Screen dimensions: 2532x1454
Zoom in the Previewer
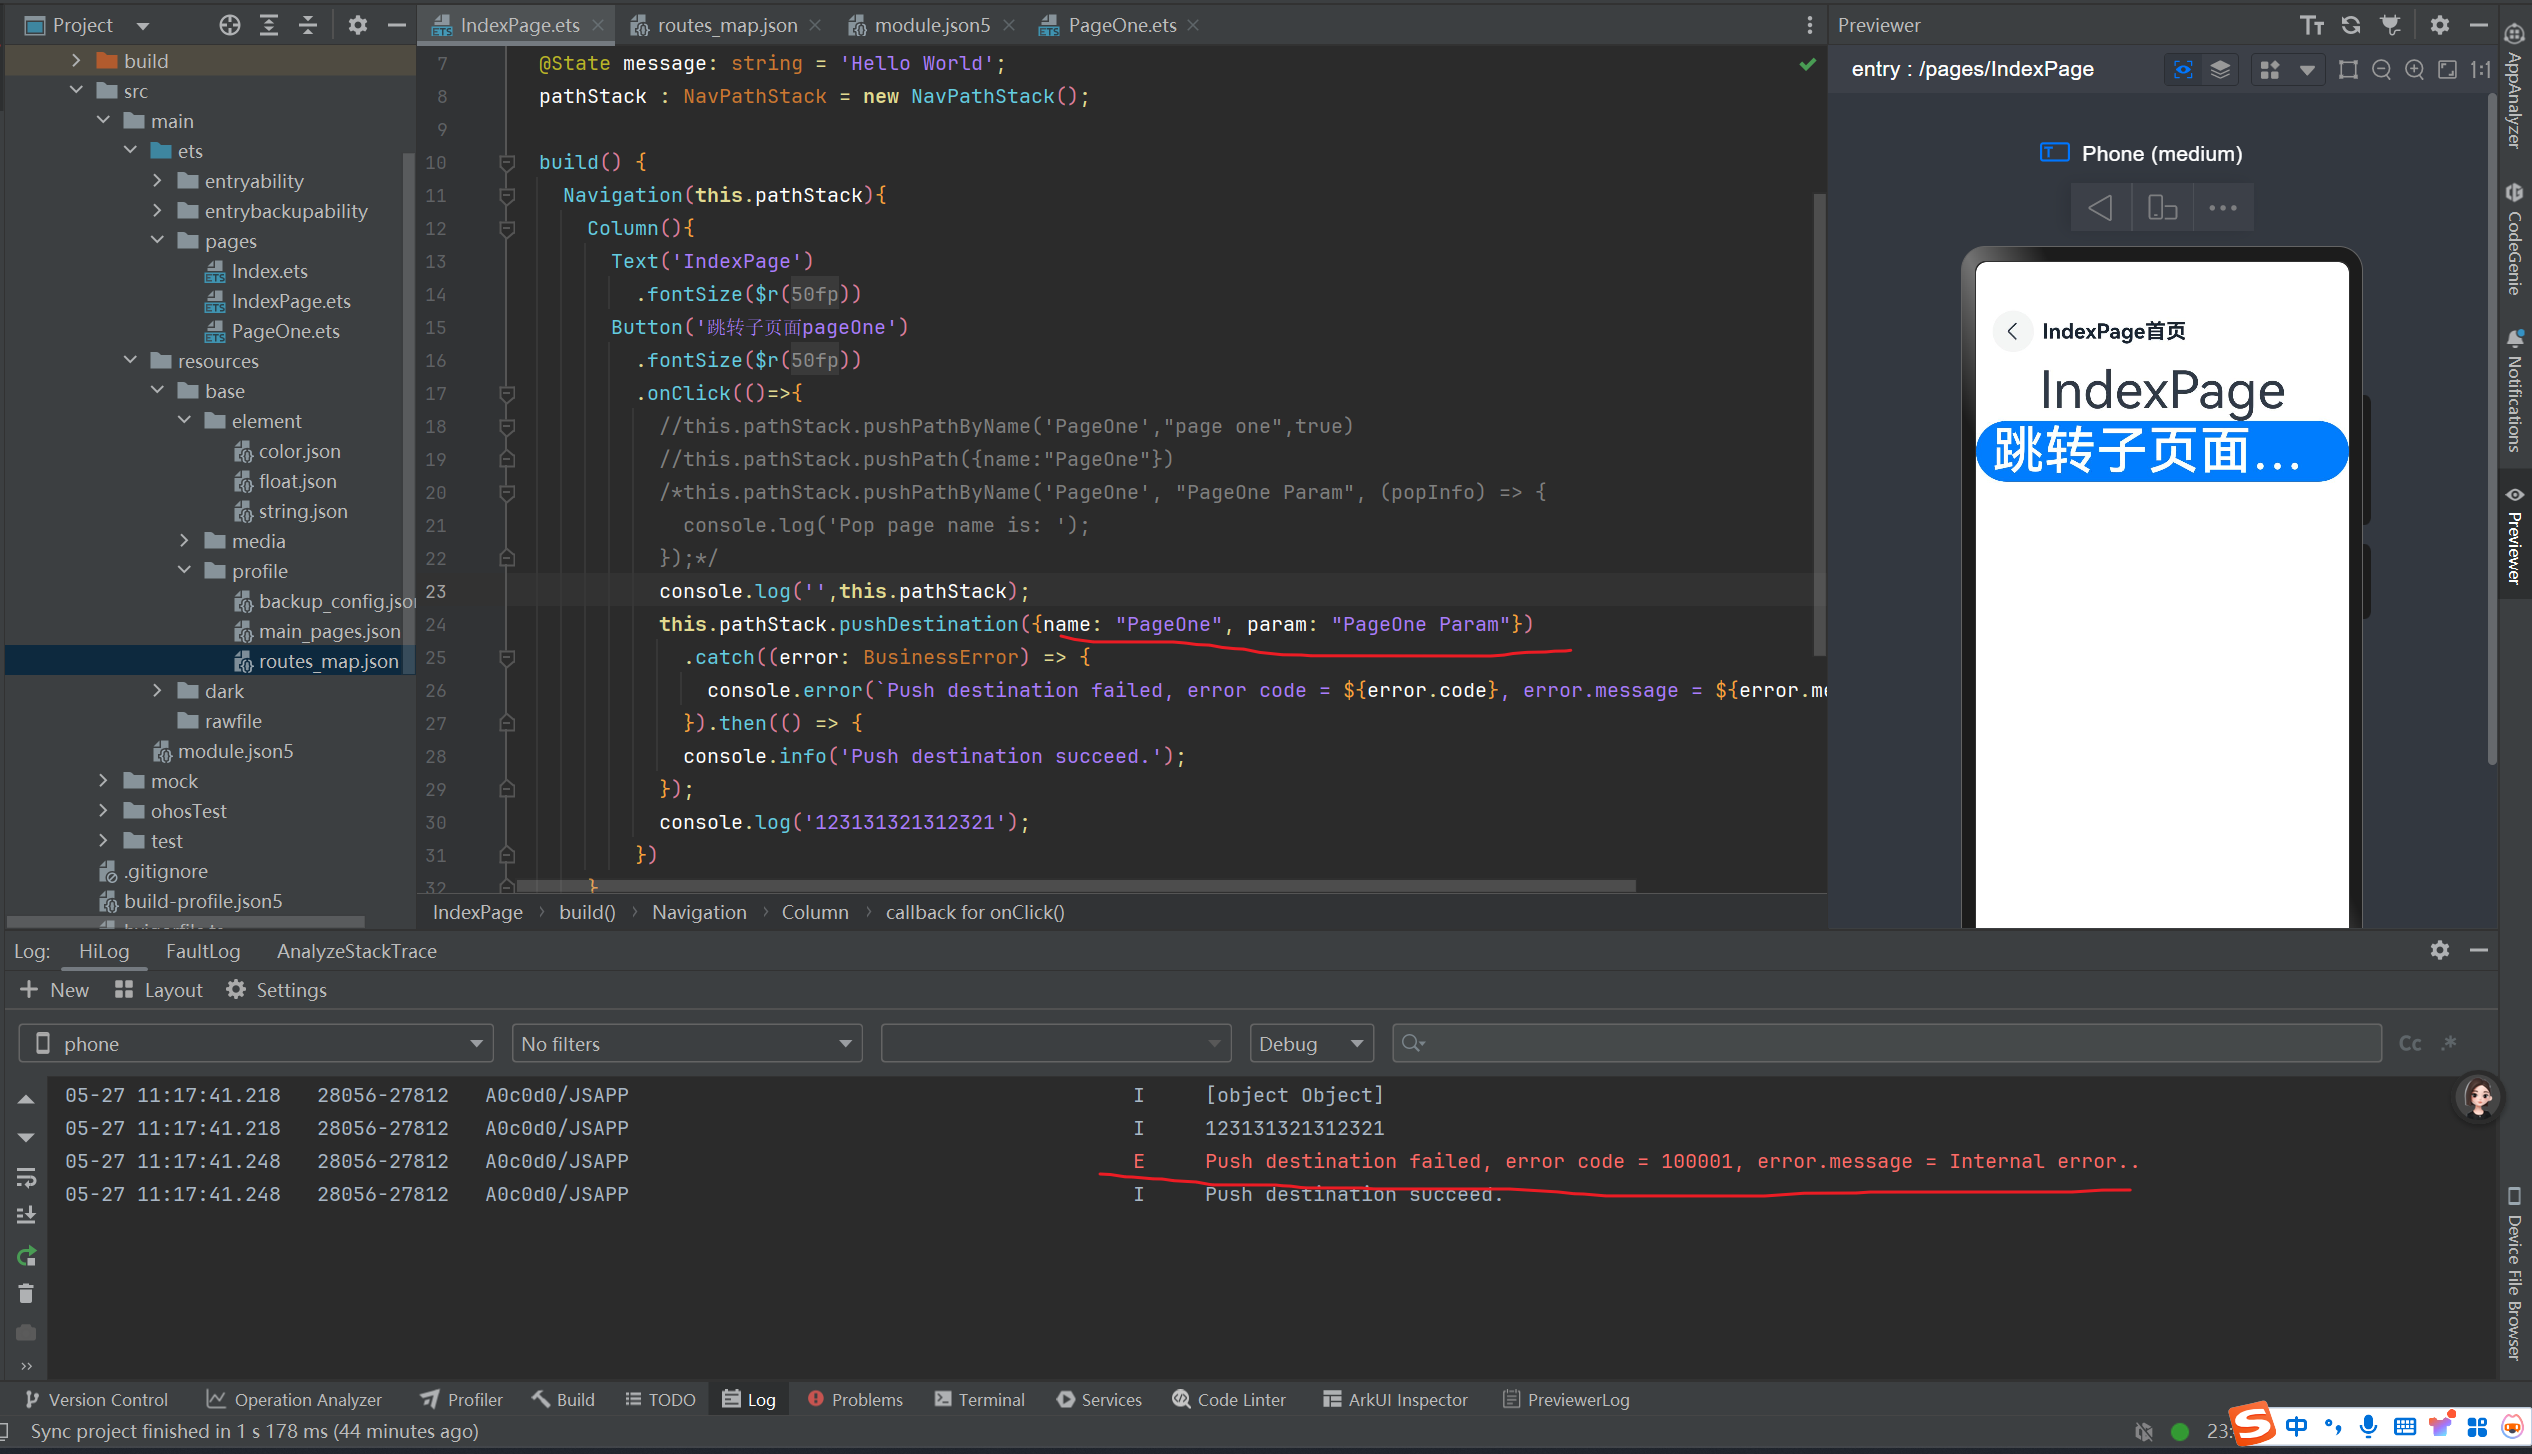click(x=2414, y=69)
